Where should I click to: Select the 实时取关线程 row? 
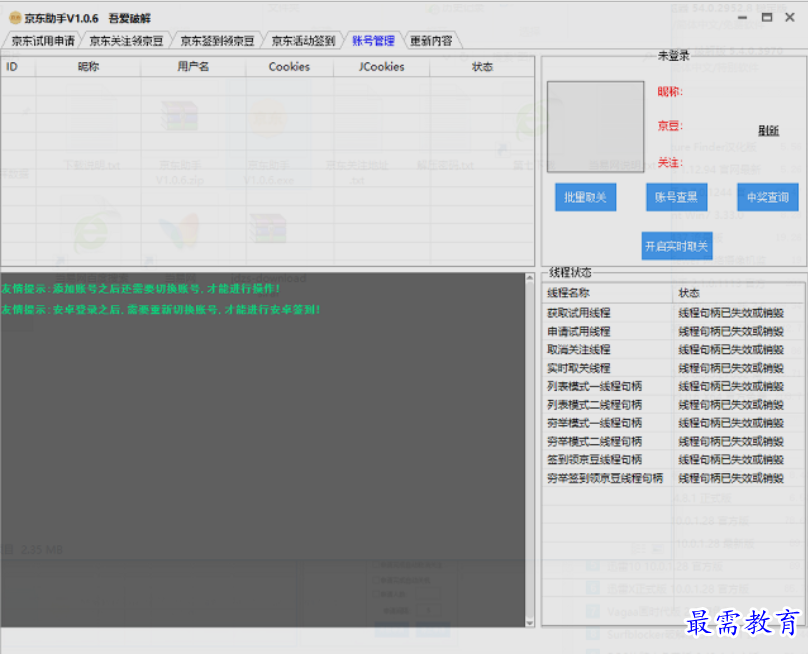click(x=673, y=368)
